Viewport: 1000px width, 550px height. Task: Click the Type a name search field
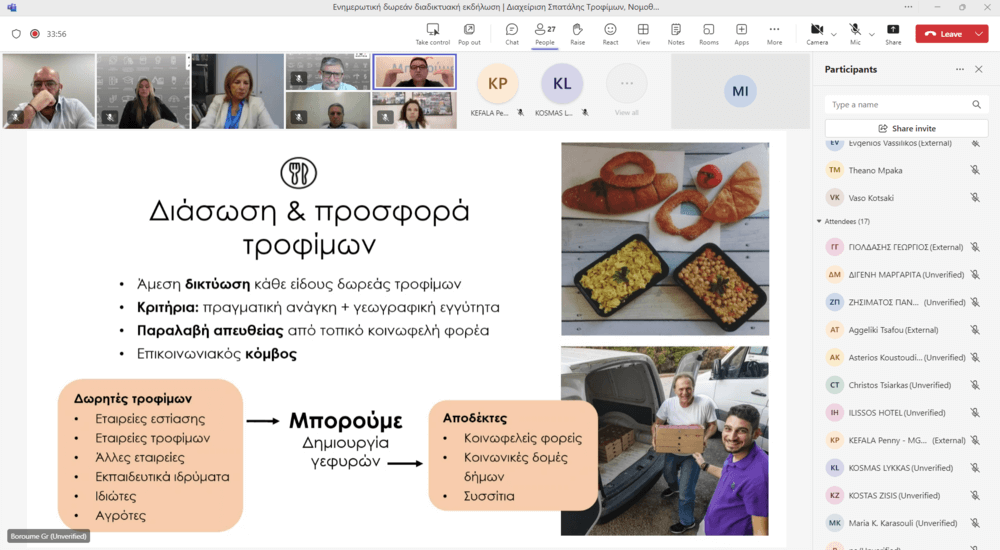coord(906,105)
